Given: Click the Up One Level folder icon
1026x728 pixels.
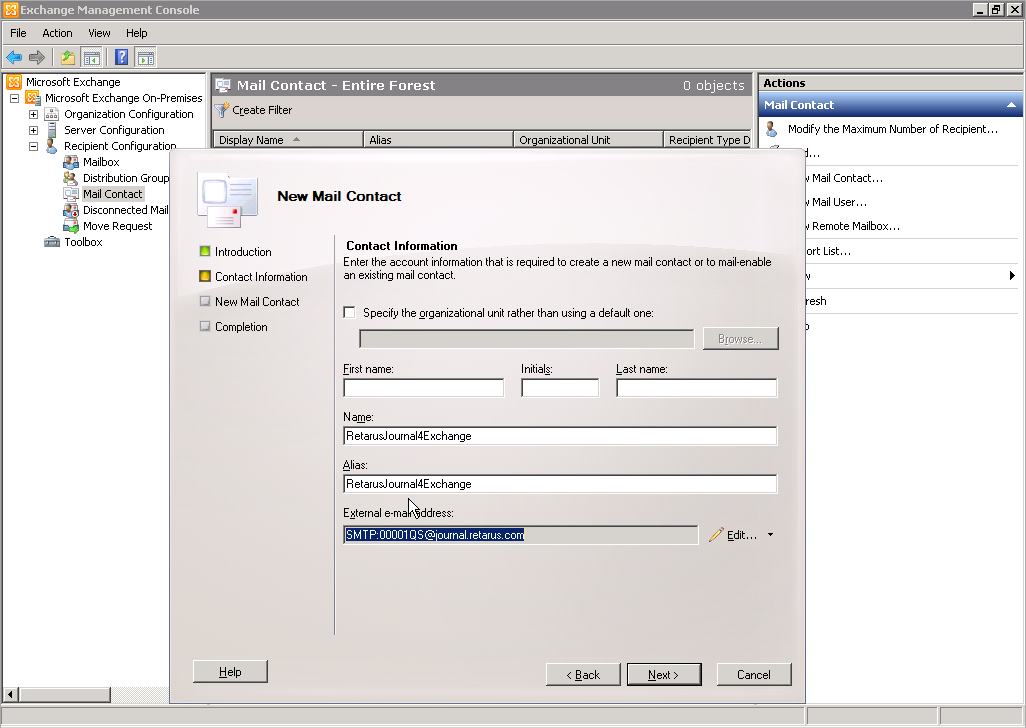Looking at the screenshot, I should coord(68,57).
